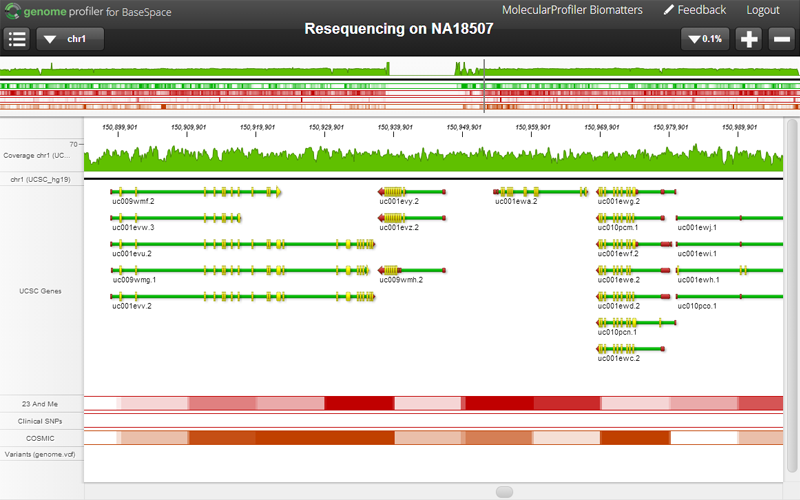Click the Logout link
Screen dimensions: 800x500
763,10
